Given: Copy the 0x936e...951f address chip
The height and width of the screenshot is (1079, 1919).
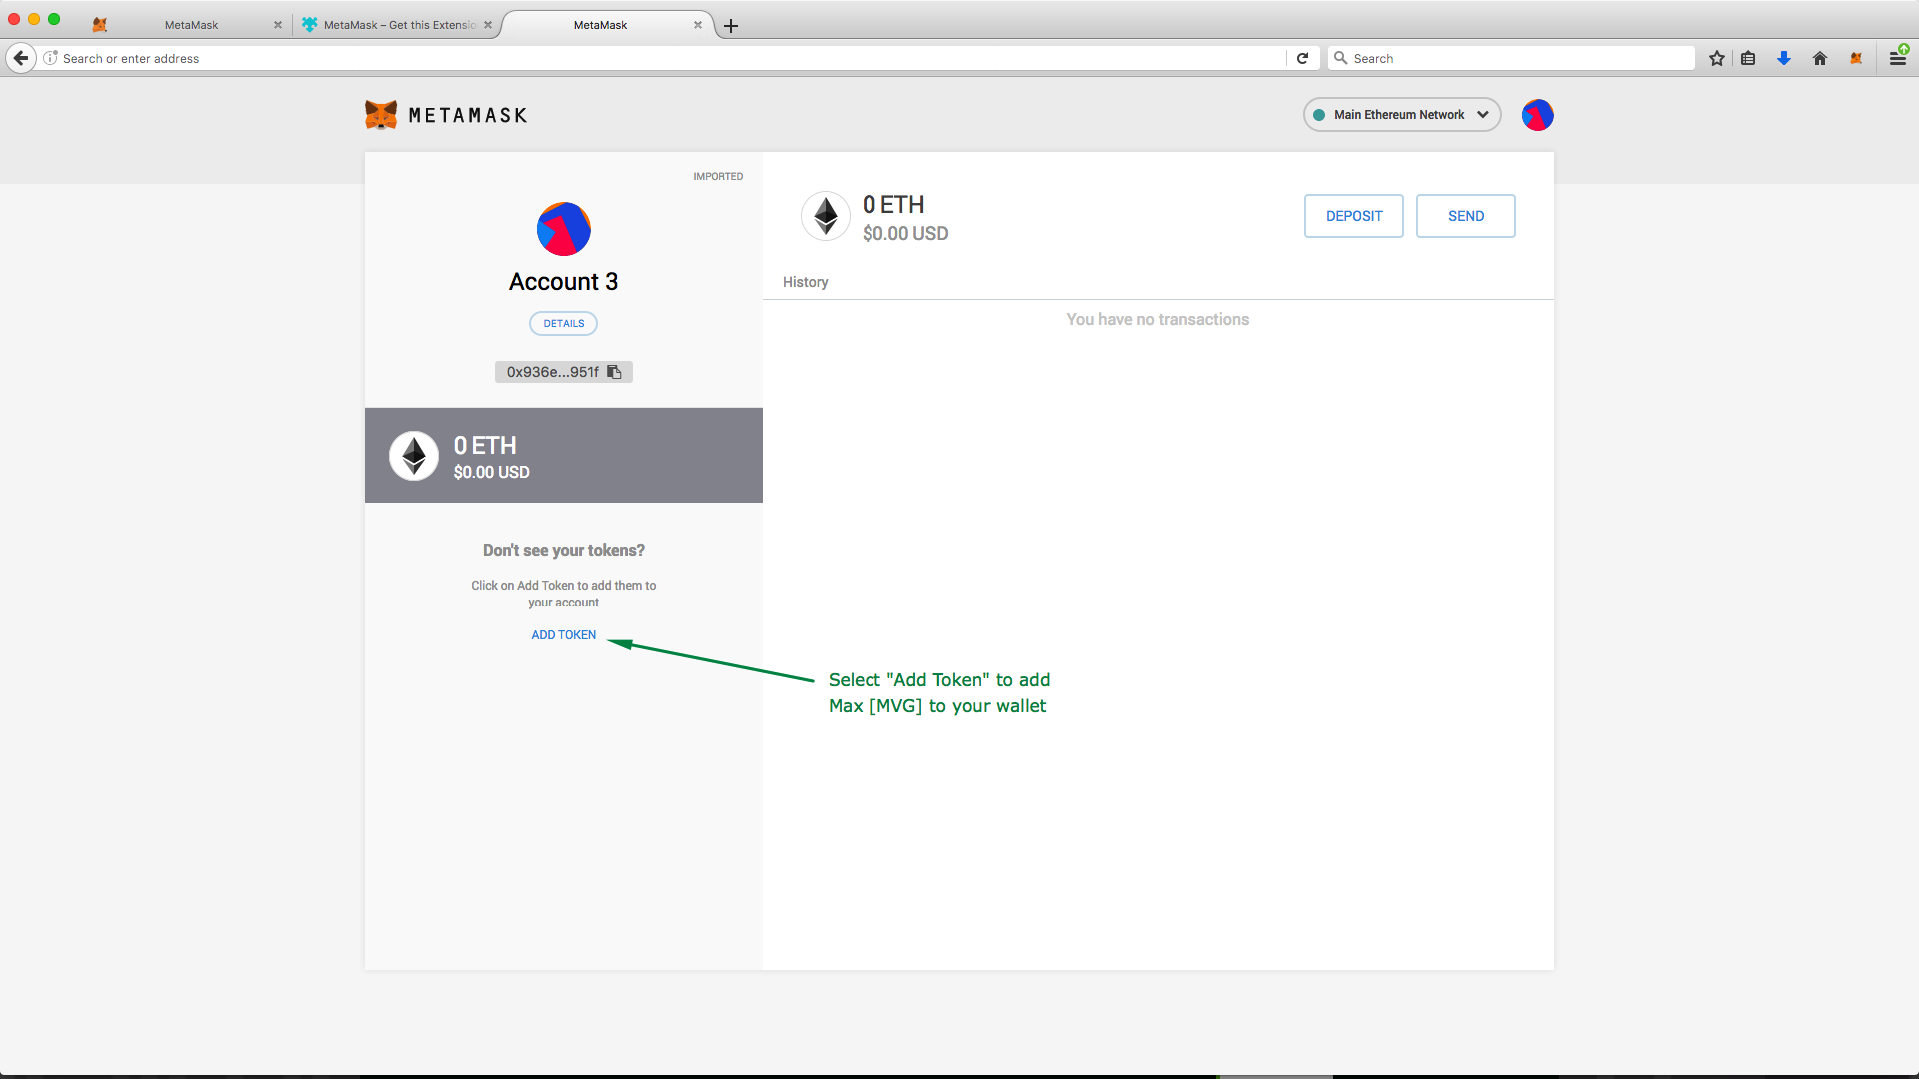Looking at the screenshot, I should tap(564, 372).
